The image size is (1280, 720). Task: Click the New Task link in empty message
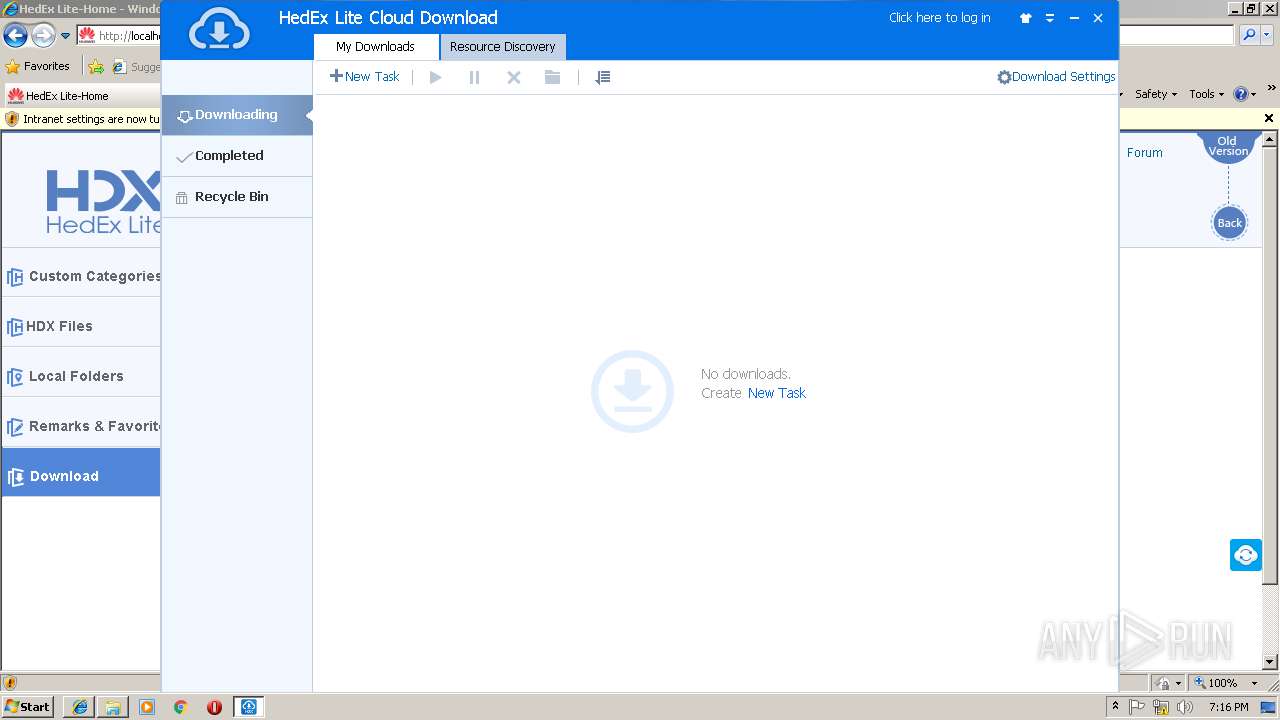777,393
